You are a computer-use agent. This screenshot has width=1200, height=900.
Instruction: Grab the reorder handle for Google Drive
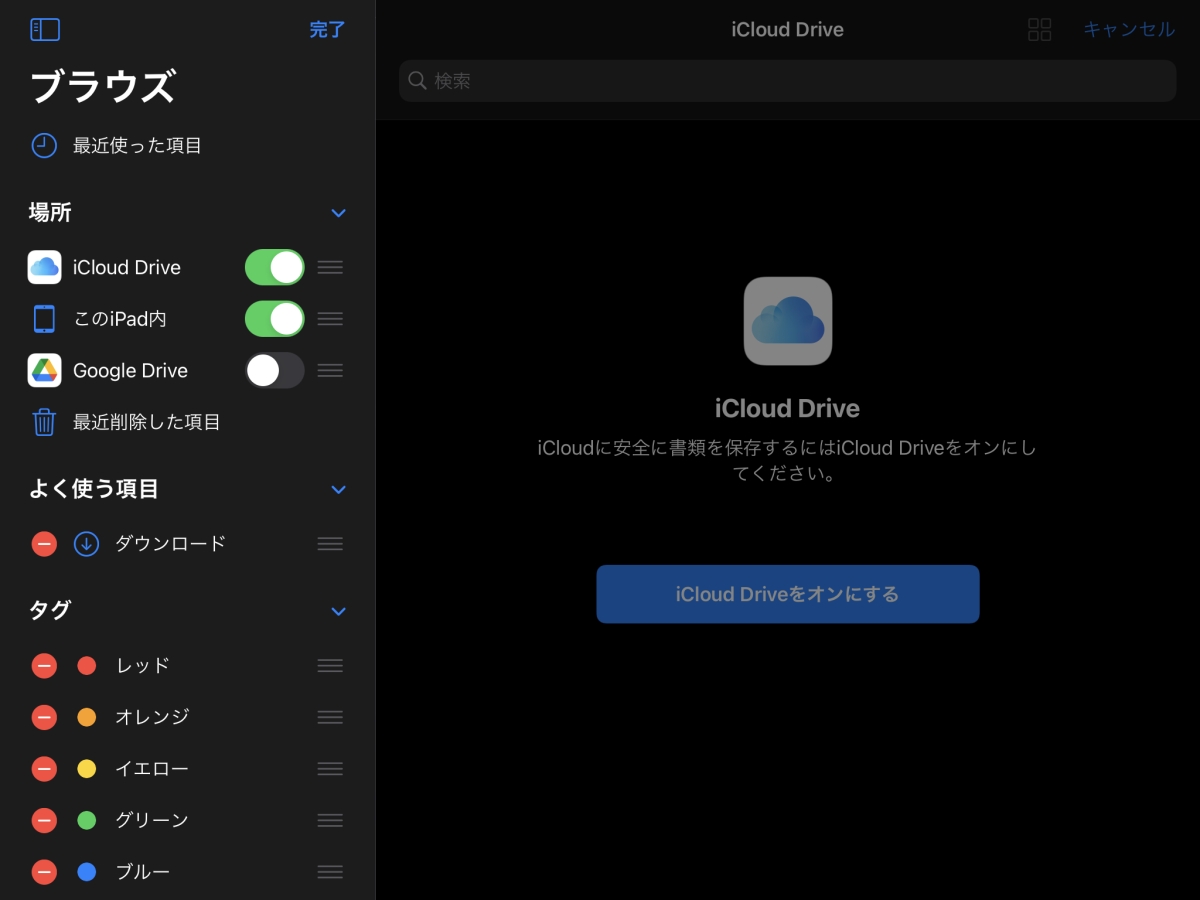pos(330,371)
